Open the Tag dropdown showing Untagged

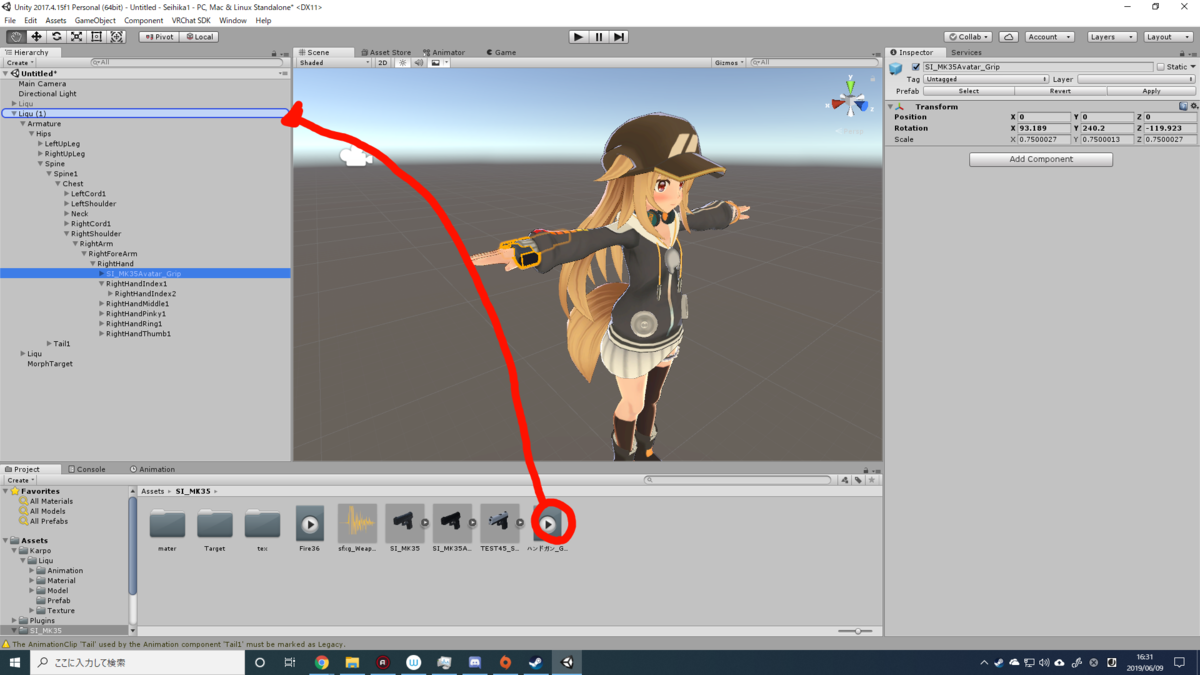(x=986, y=79)
